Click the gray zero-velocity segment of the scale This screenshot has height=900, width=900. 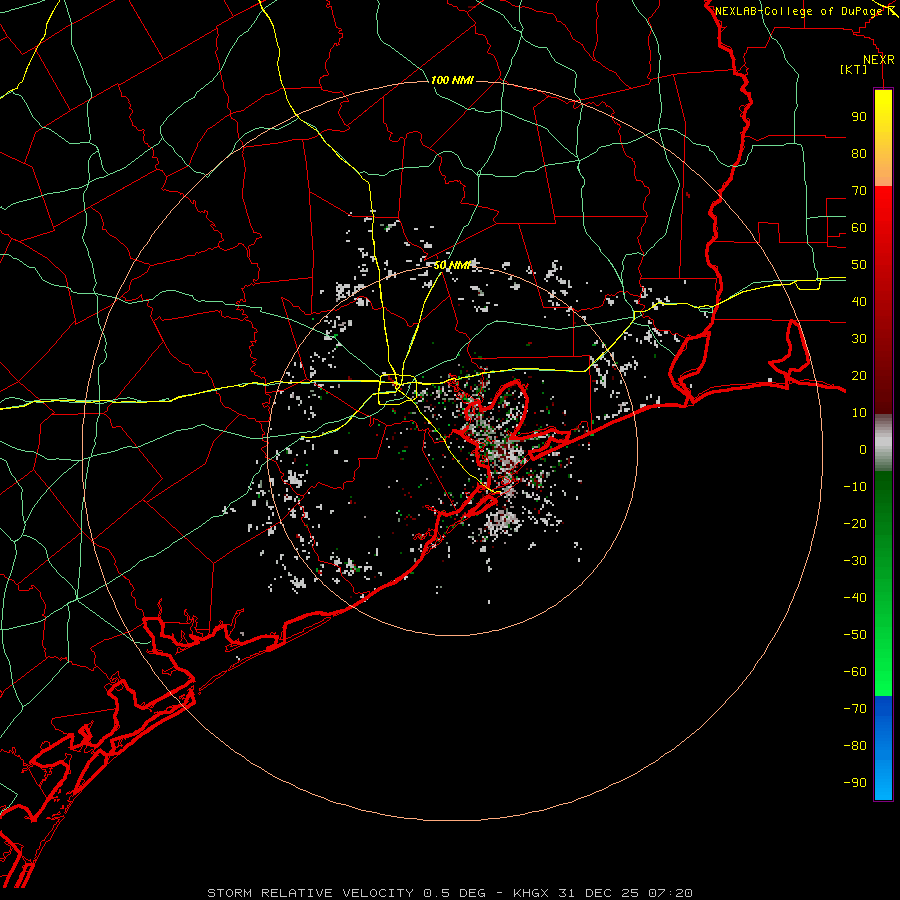883,443
